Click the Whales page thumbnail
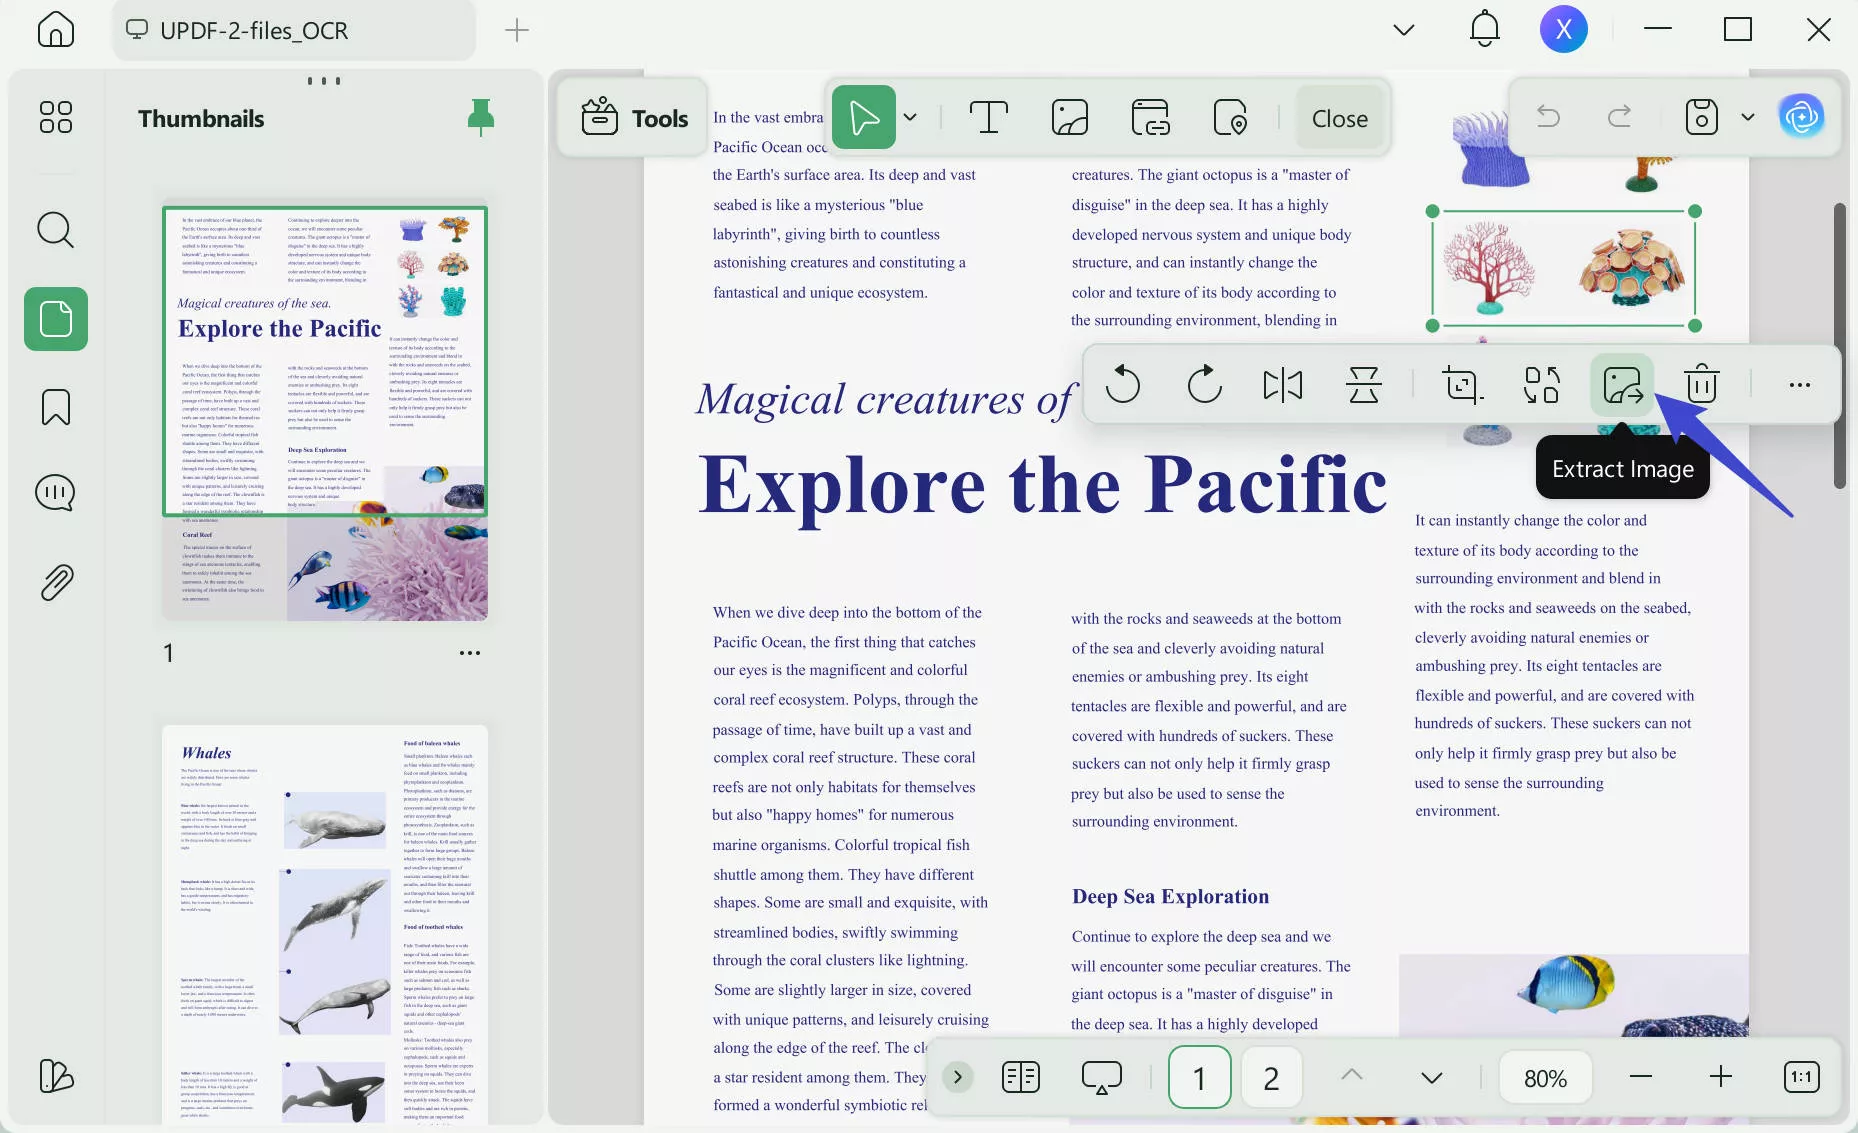The image size is (1858, 1133). (325, 920)
